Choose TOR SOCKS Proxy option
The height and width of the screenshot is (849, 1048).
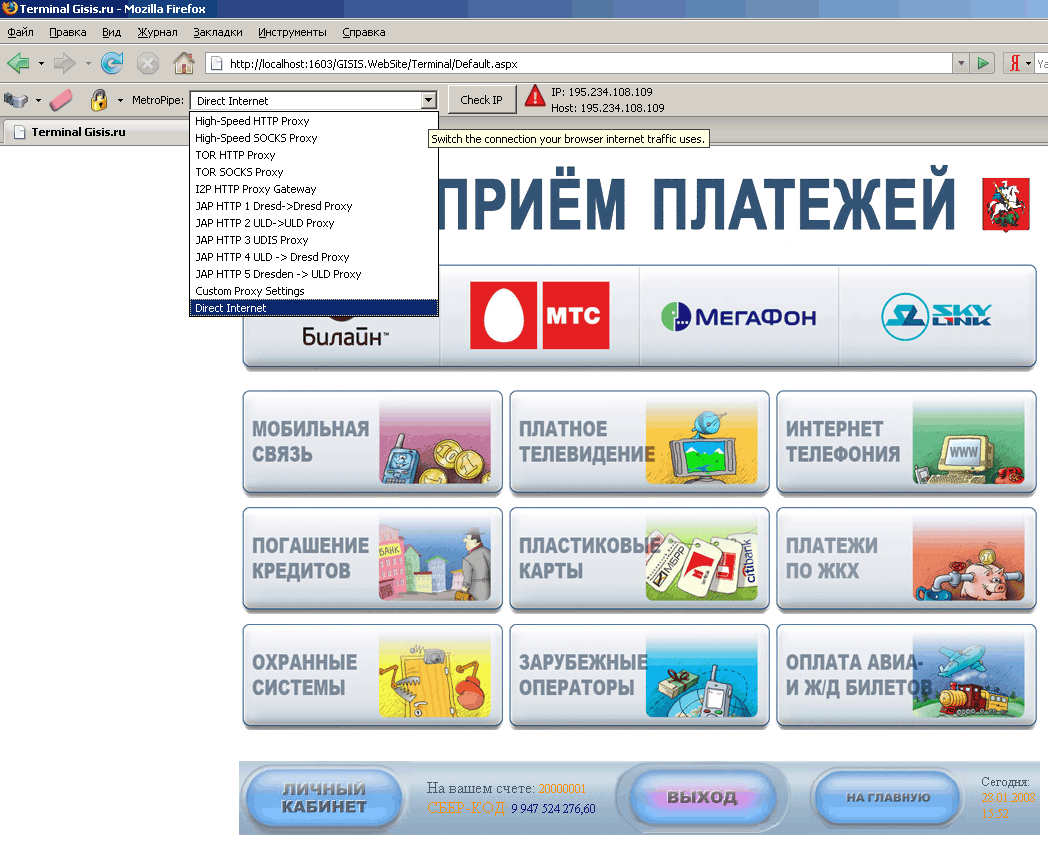point(314,172)
